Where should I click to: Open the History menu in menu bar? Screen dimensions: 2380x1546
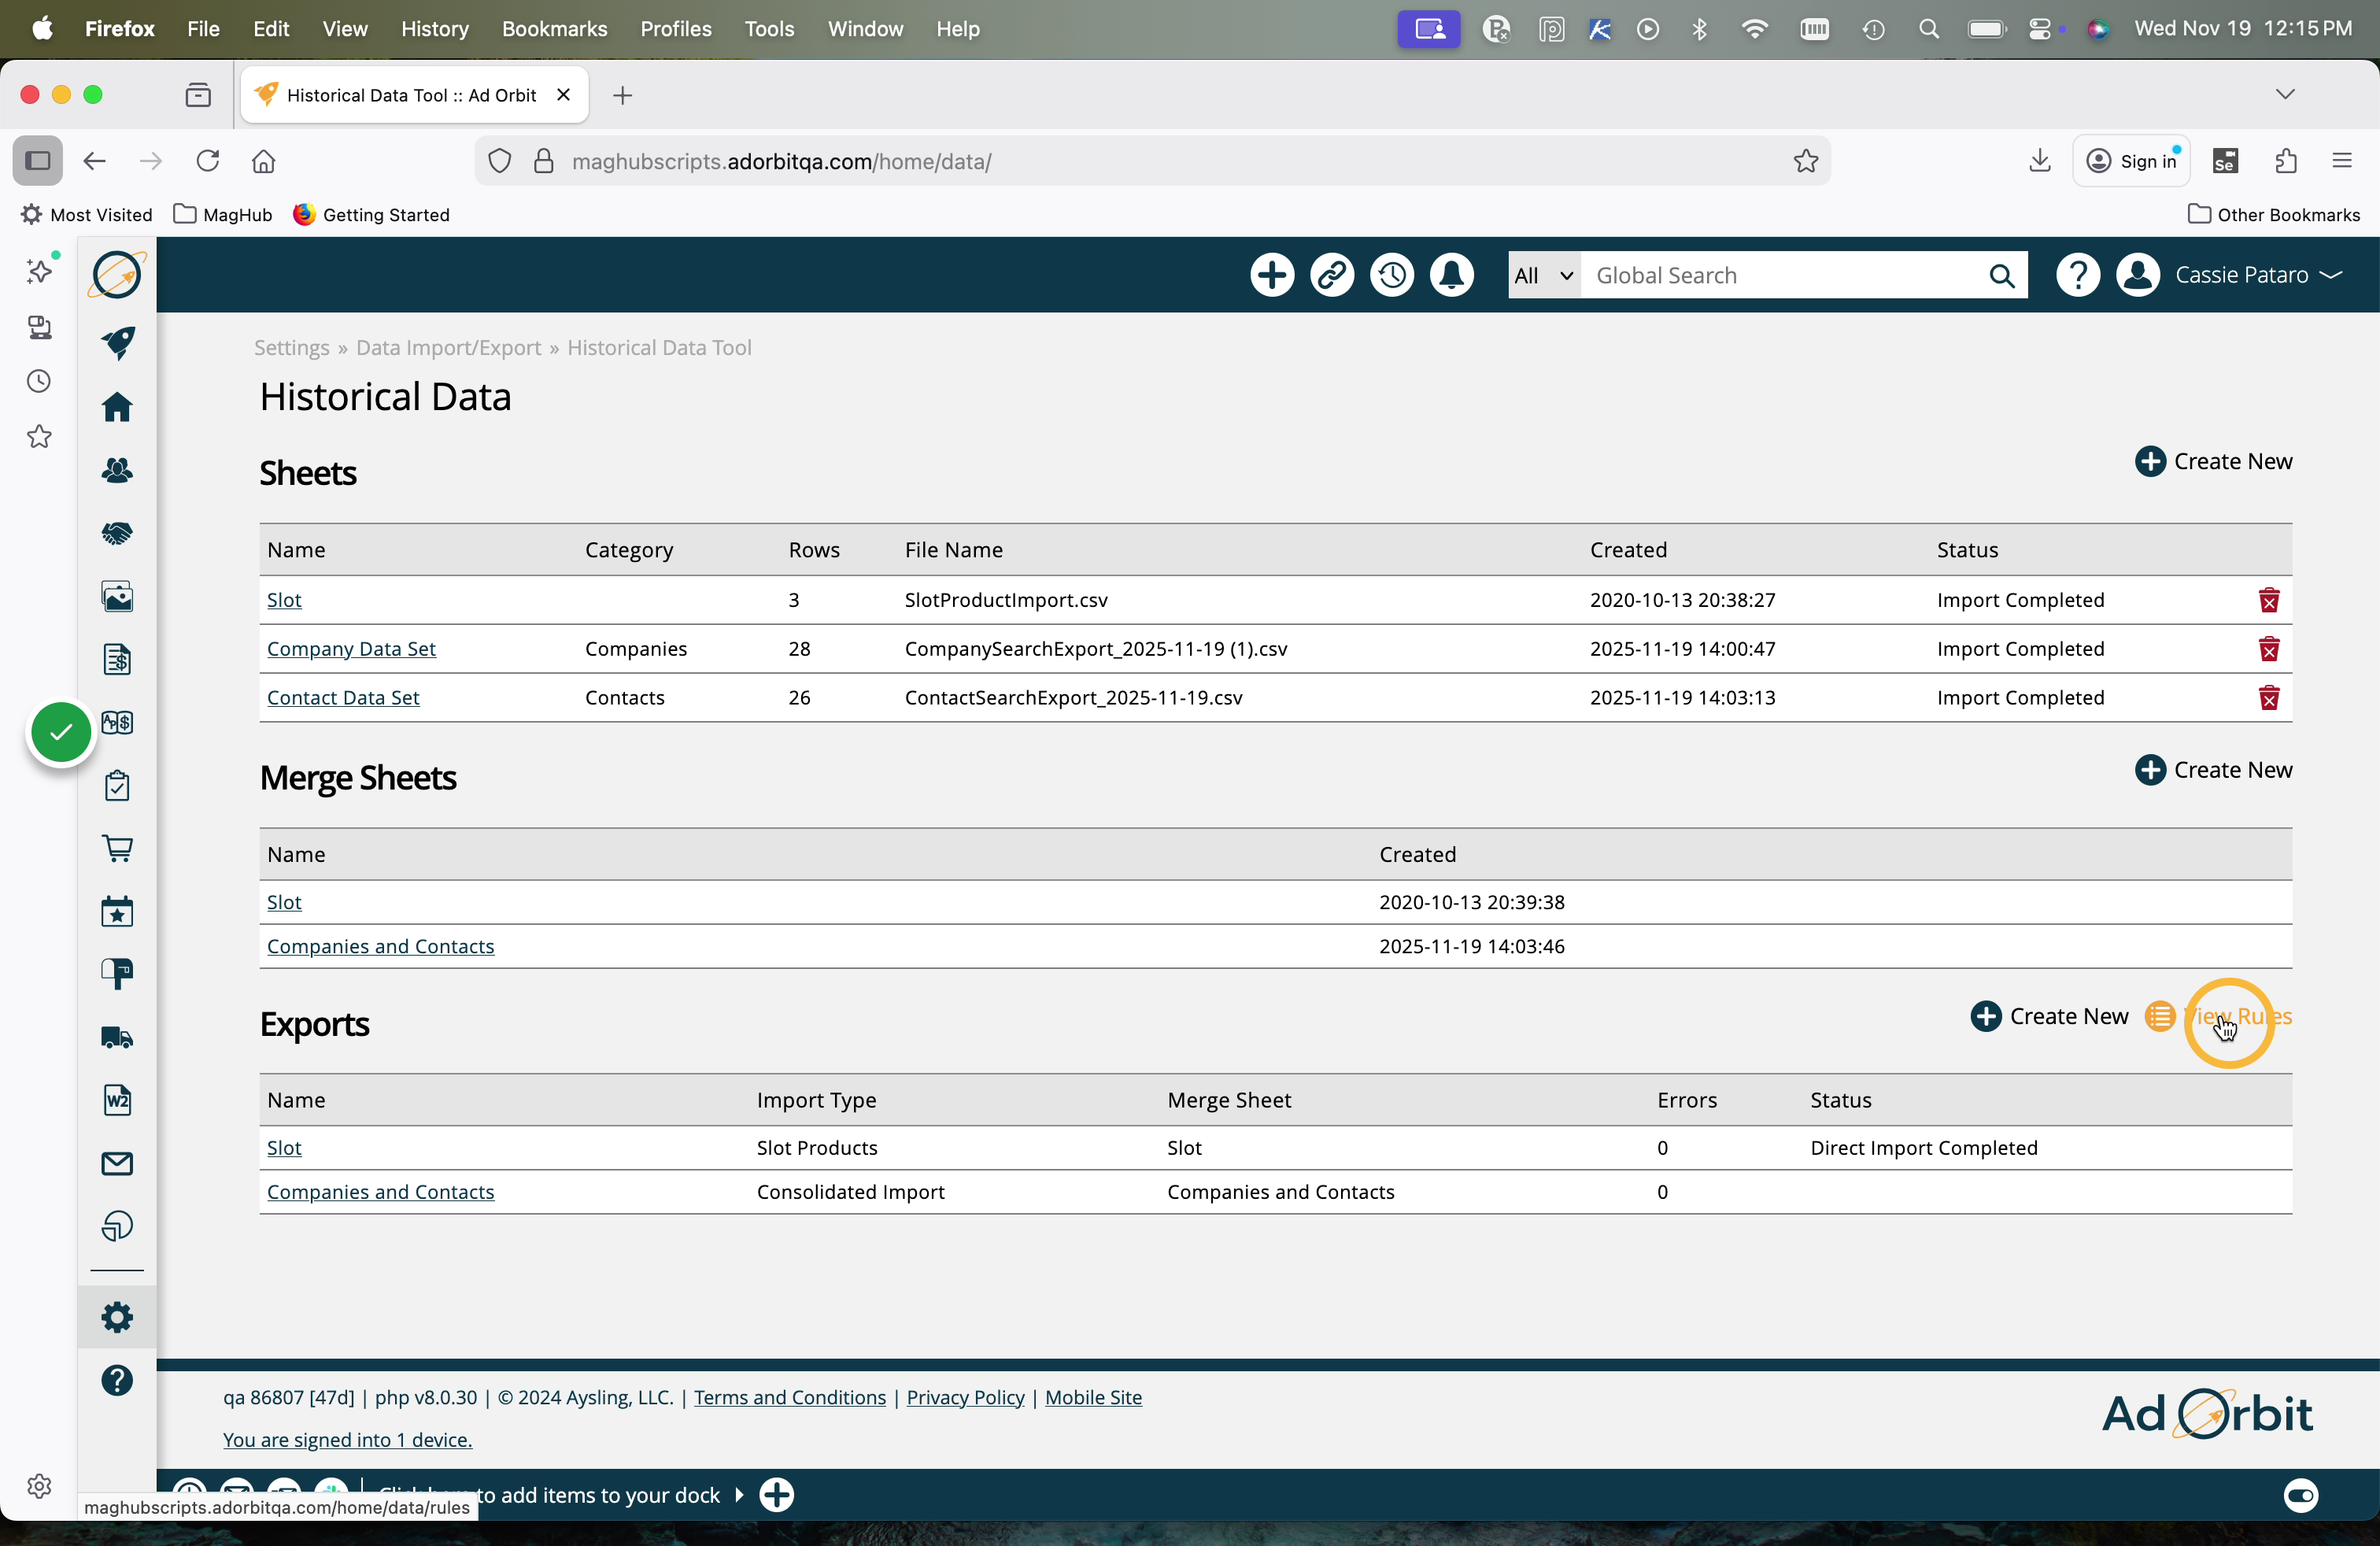point(434,29)
